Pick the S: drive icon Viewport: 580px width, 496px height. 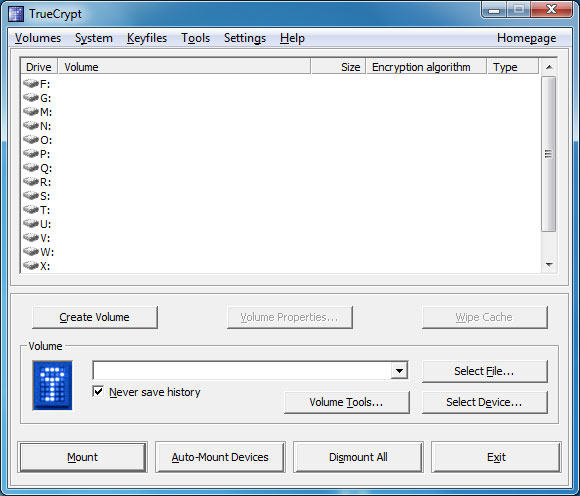[x=31, y=195]
